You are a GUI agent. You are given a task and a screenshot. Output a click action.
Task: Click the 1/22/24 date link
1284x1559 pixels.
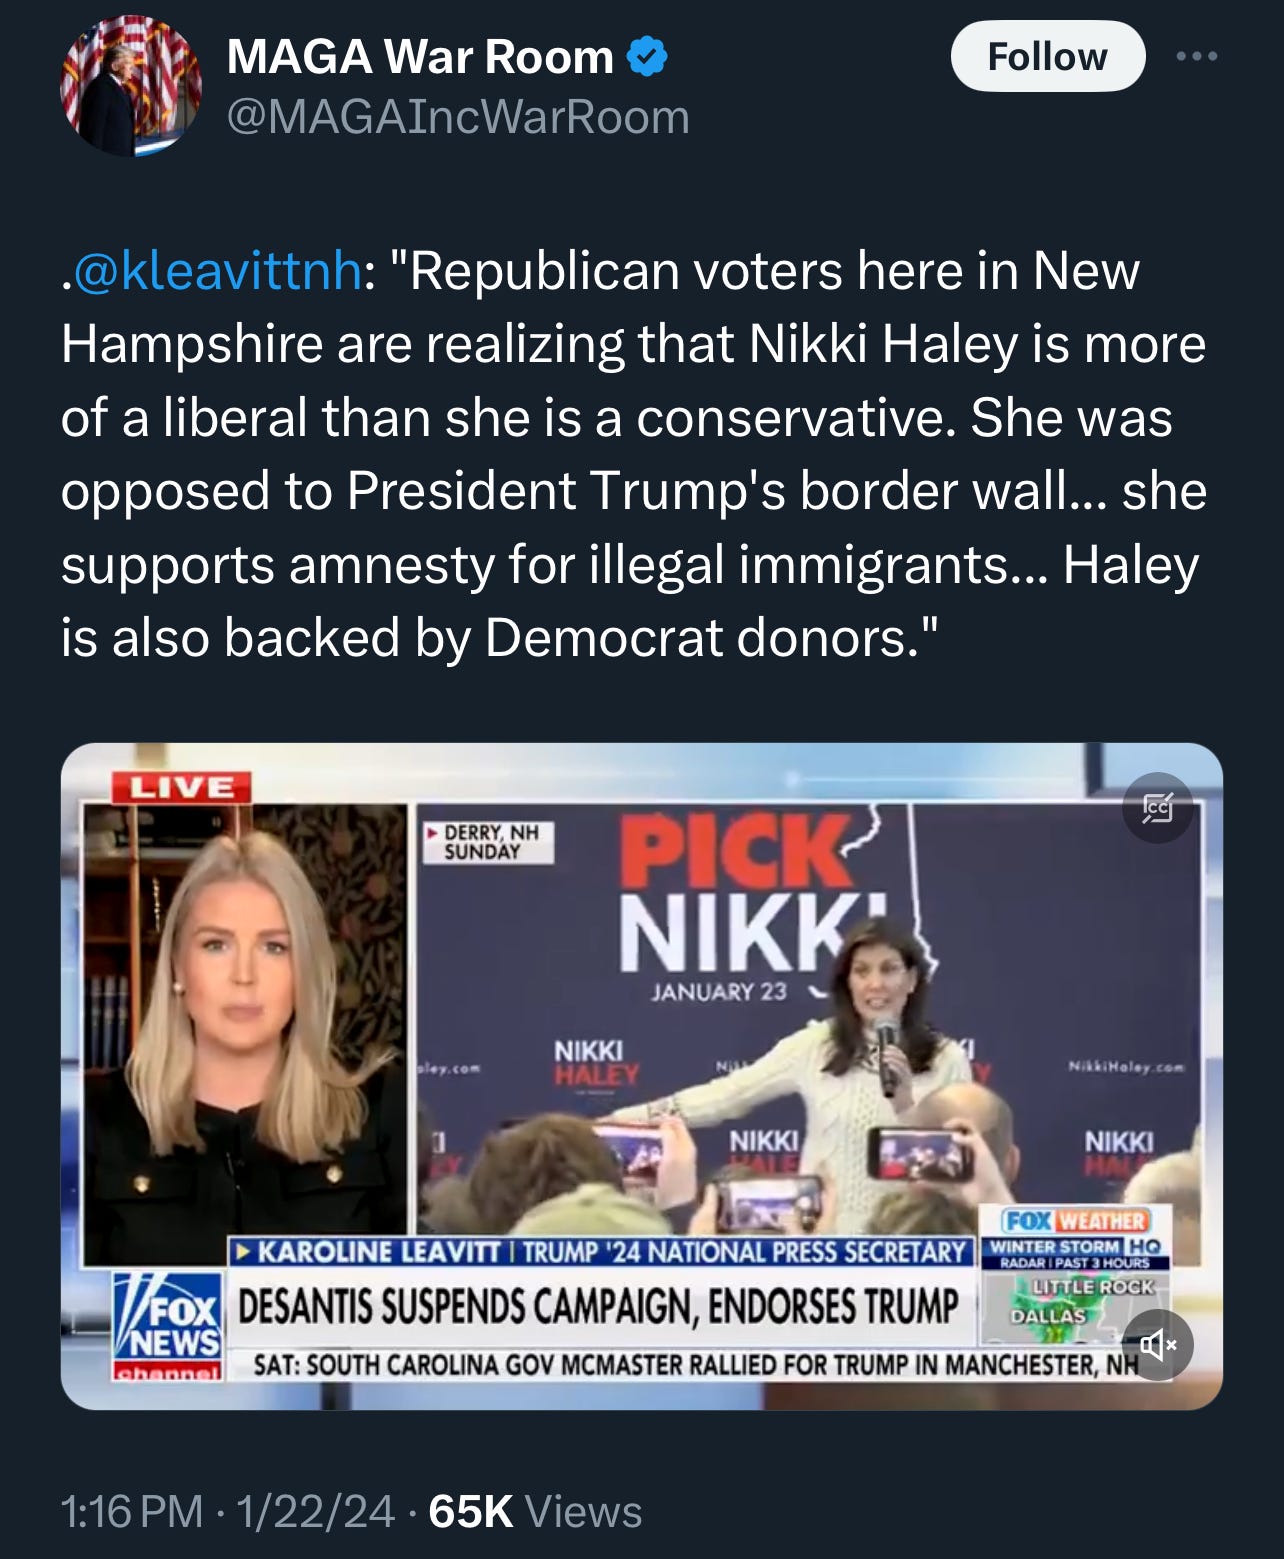click(x=315, y=1511)
